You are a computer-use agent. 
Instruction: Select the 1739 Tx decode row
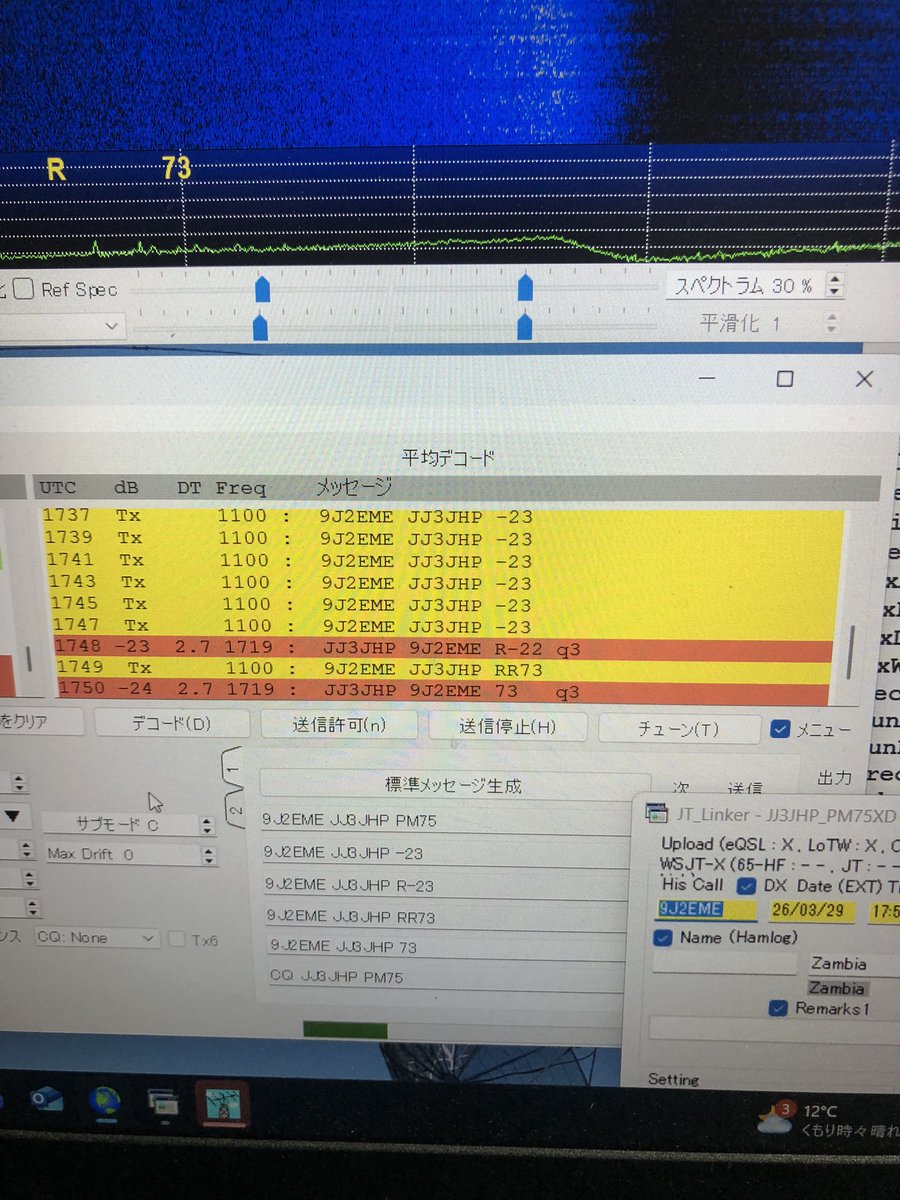[x=441, y=538]
